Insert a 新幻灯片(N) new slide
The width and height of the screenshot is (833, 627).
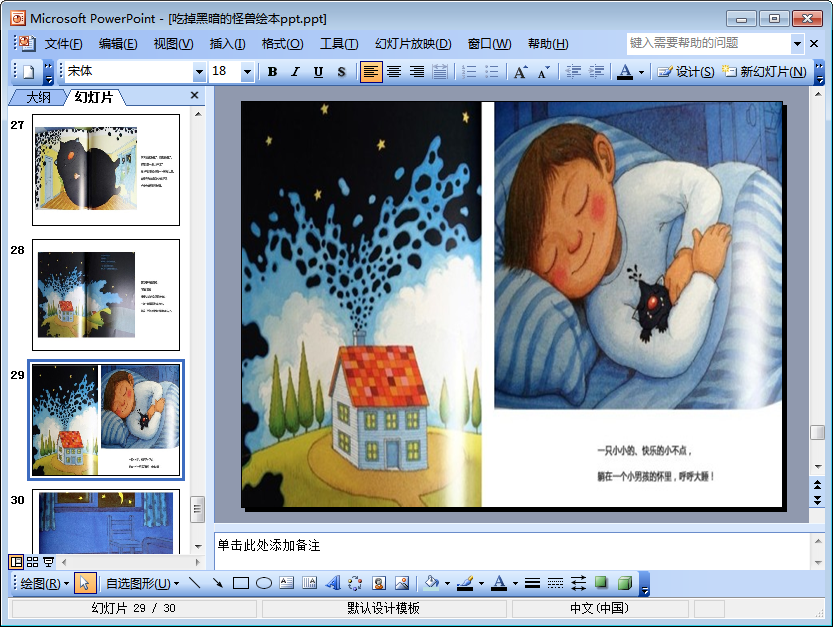click(x=764, y=72)
